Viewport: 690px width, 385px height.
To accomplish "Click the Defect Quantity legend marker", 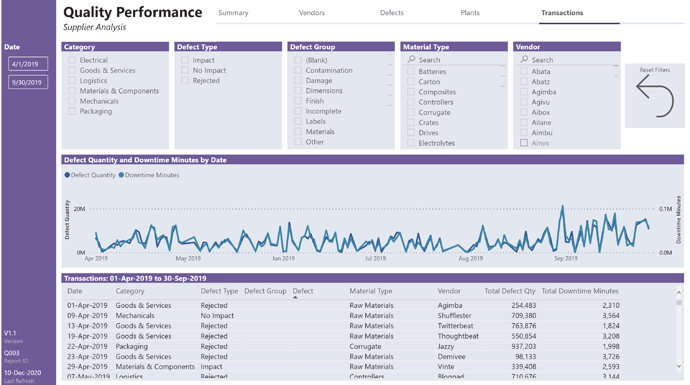I will coord(67,175).
